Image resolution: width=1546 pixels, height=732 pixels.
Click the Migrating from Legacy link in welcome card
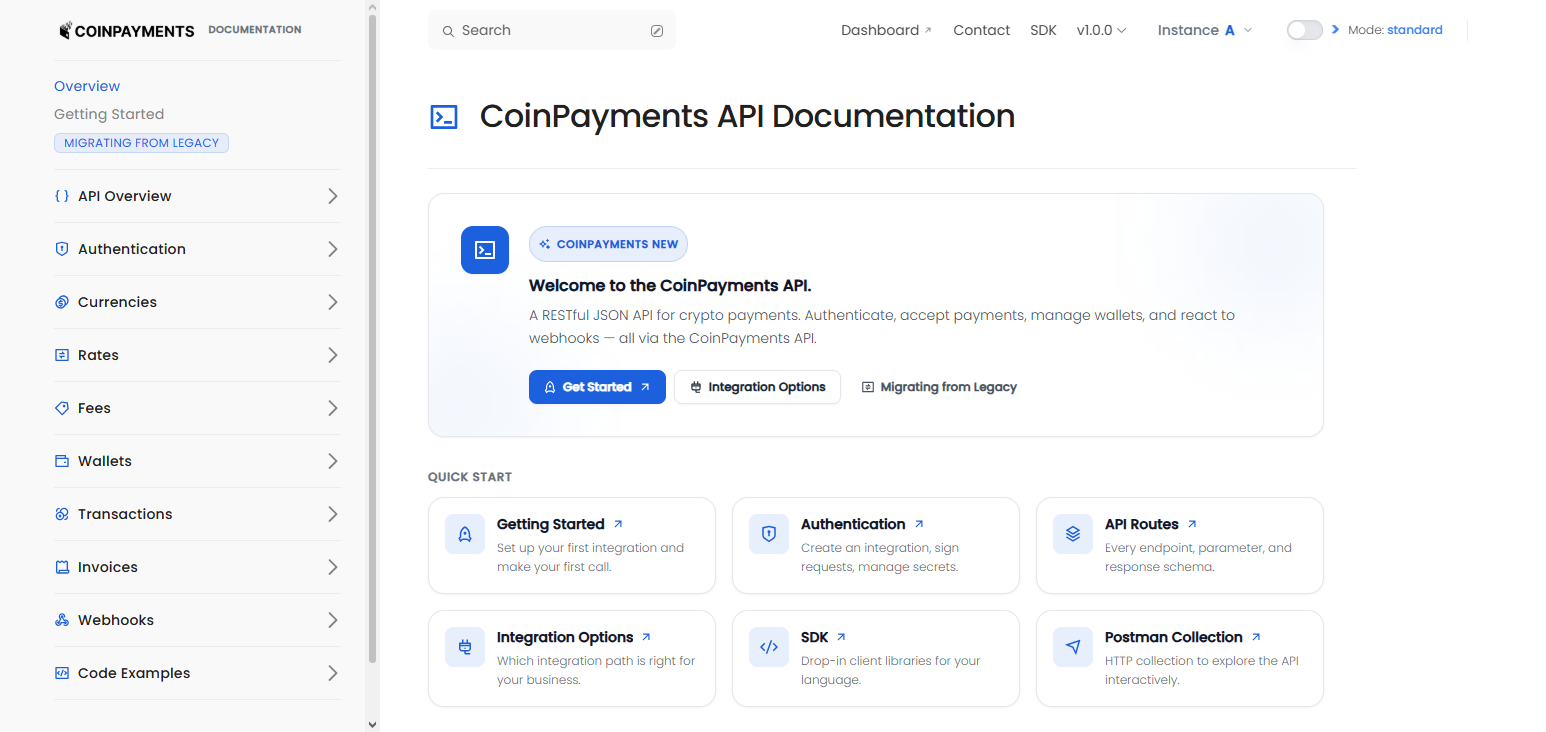click(939, 387)
